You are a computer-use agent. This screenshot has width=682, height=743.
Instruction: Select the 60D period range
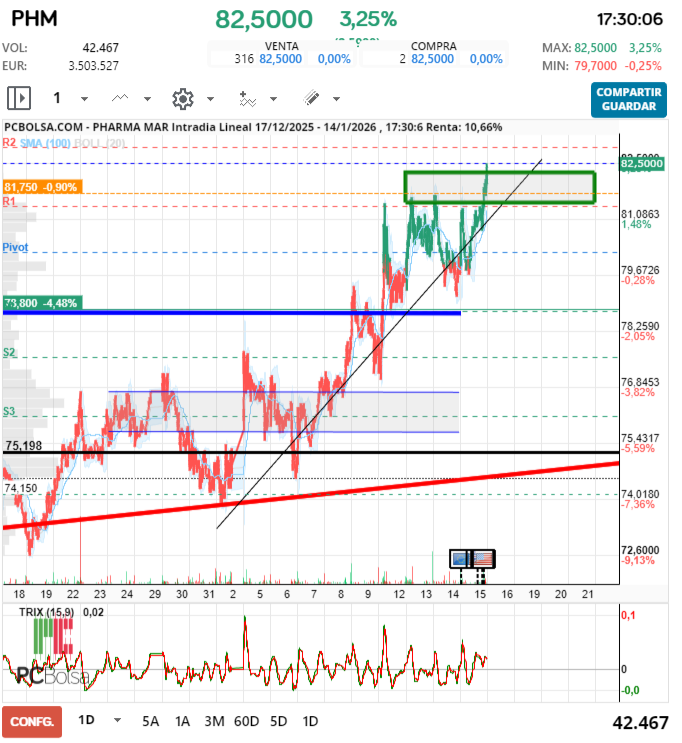[246, 721]
